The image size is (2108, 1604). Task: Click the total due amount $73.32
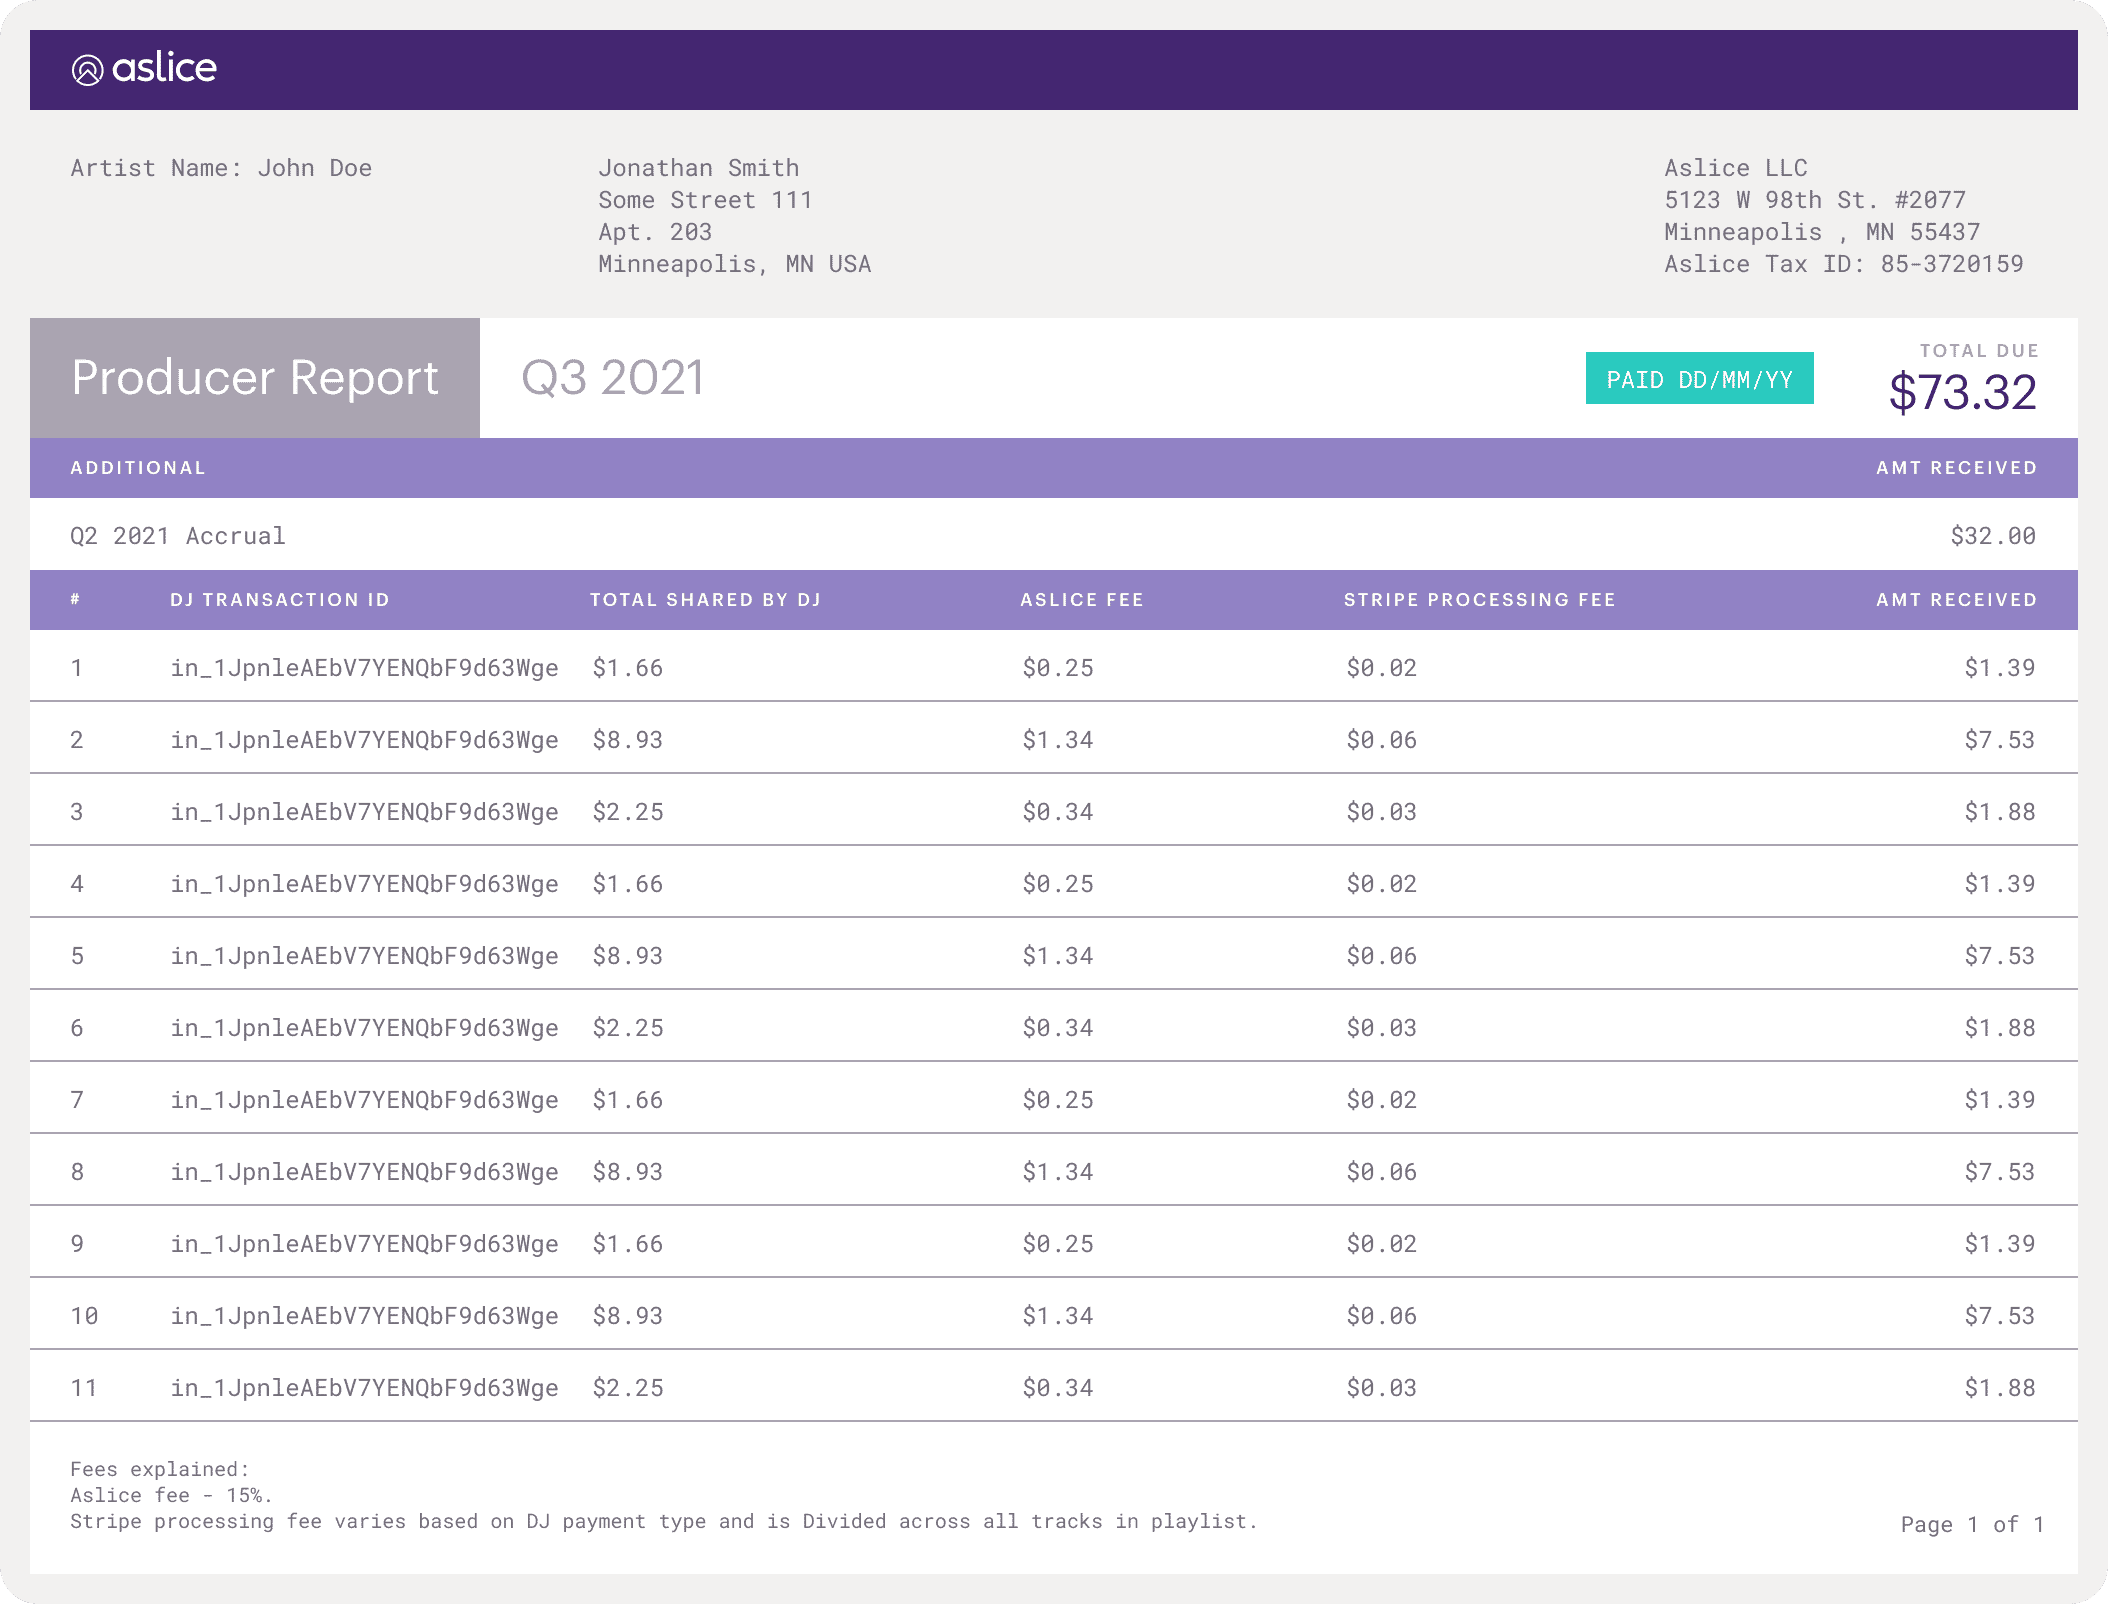[1962, 392]
